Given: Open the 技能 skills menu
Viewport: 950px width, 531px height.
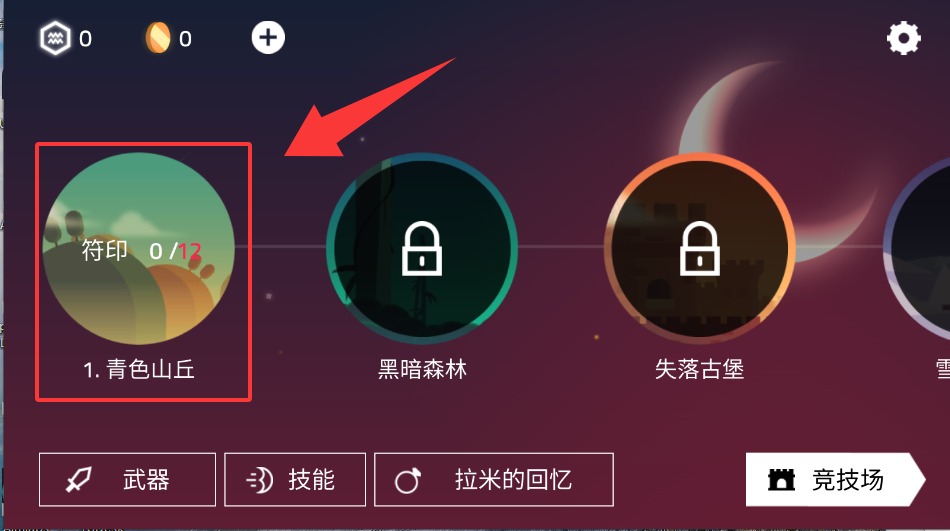Looking at the screenshot, I should pos(295,479).
